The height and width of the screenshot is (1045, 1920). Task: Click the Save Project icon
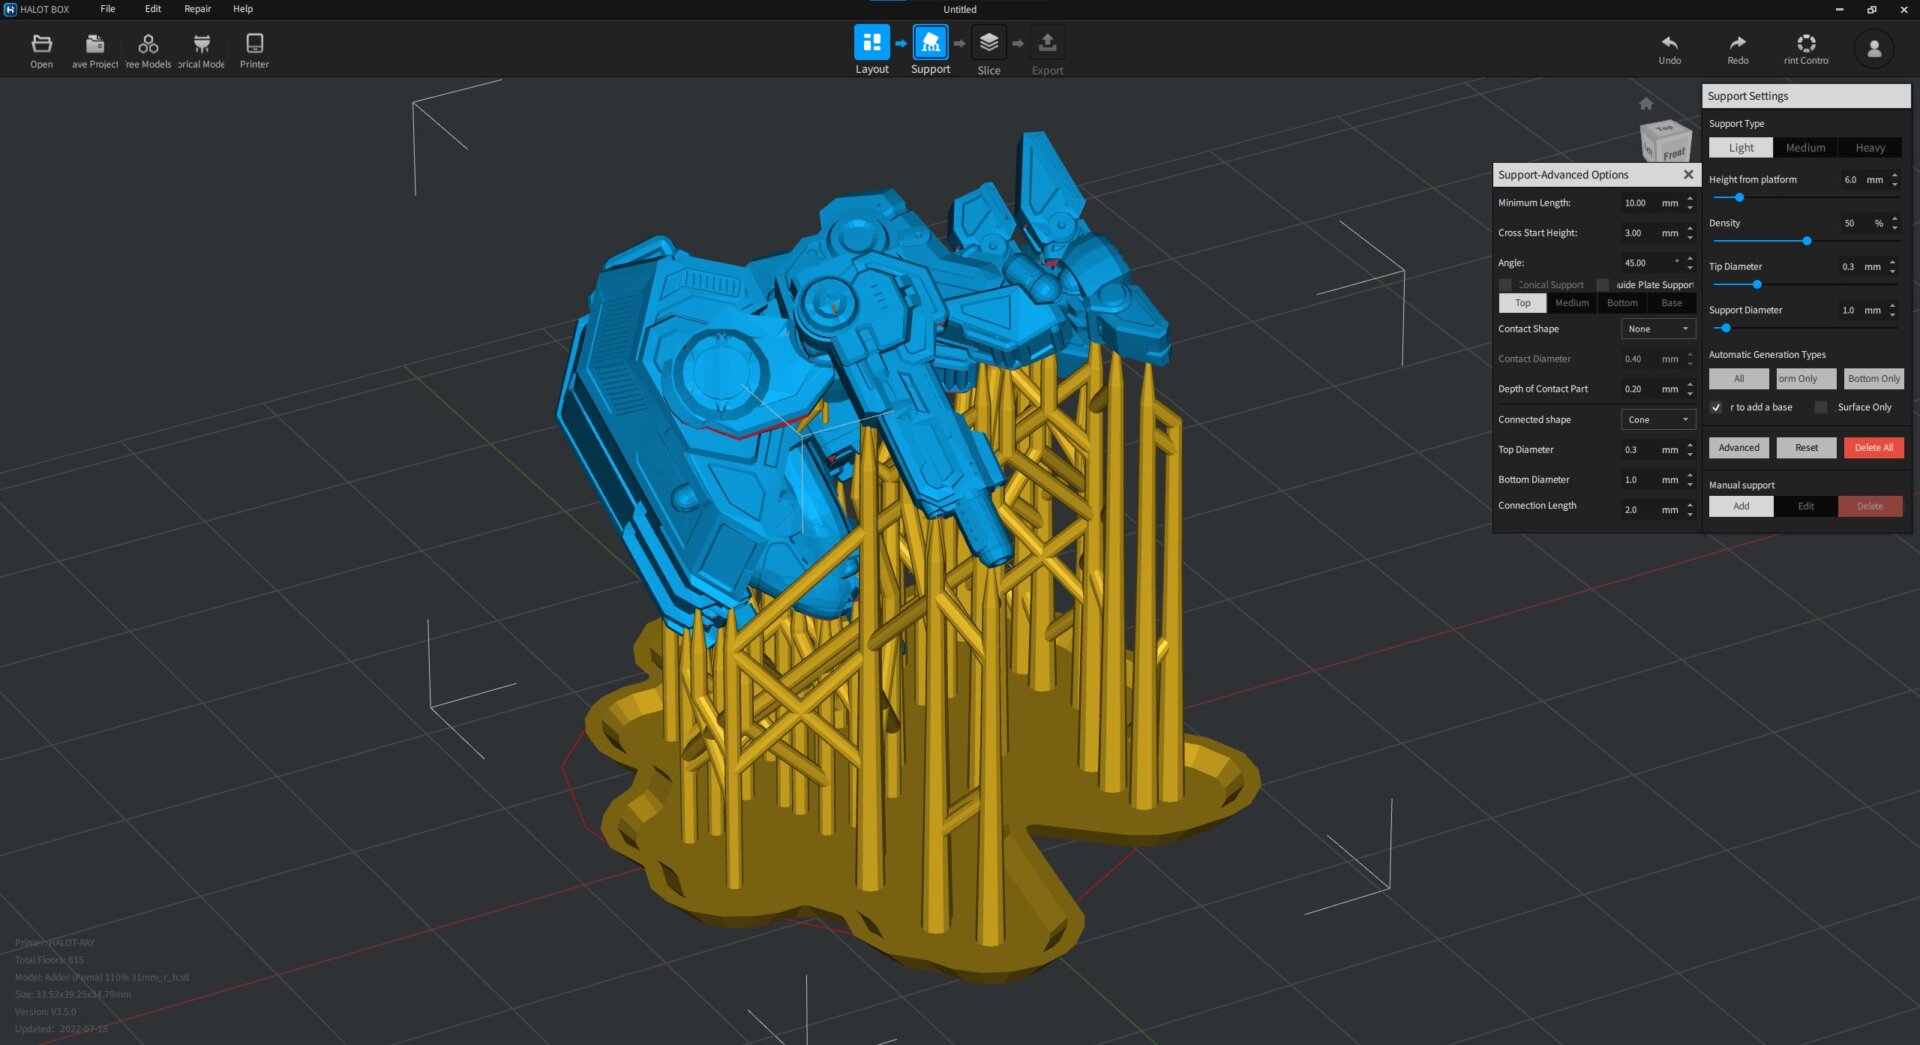95,44
